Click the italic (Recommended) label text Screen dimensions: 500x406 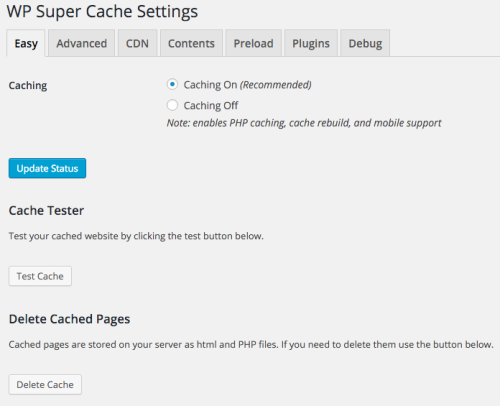click(276, 85)
